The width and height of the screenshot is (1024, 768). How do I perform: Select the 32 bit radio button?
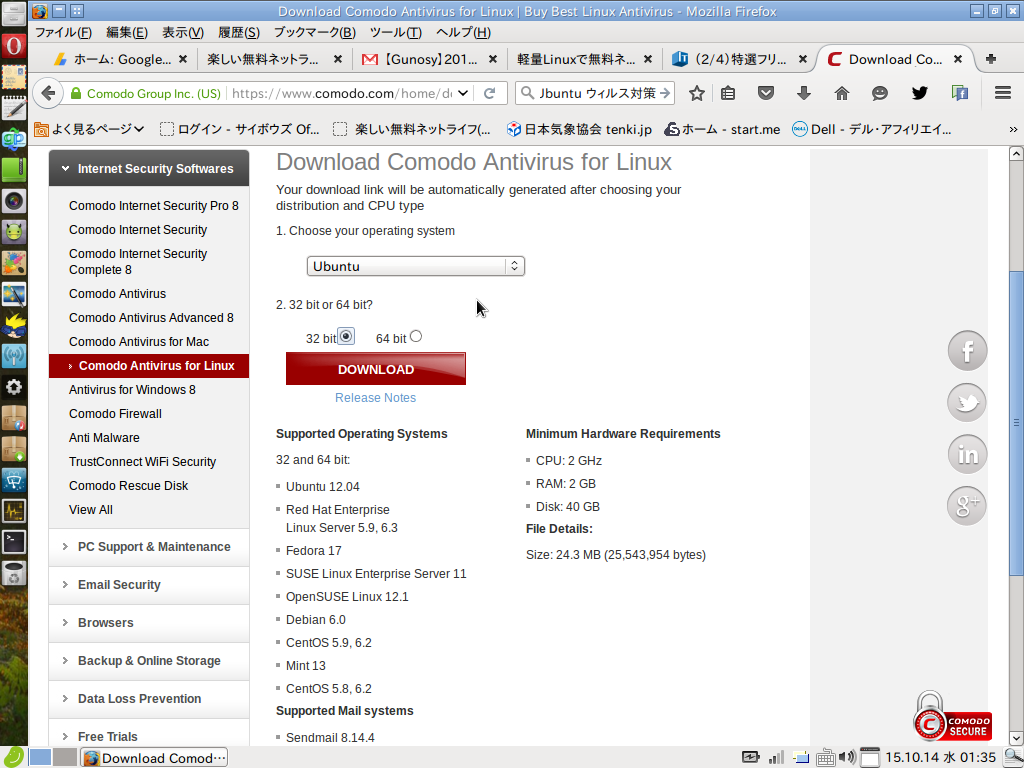(345, 336)
